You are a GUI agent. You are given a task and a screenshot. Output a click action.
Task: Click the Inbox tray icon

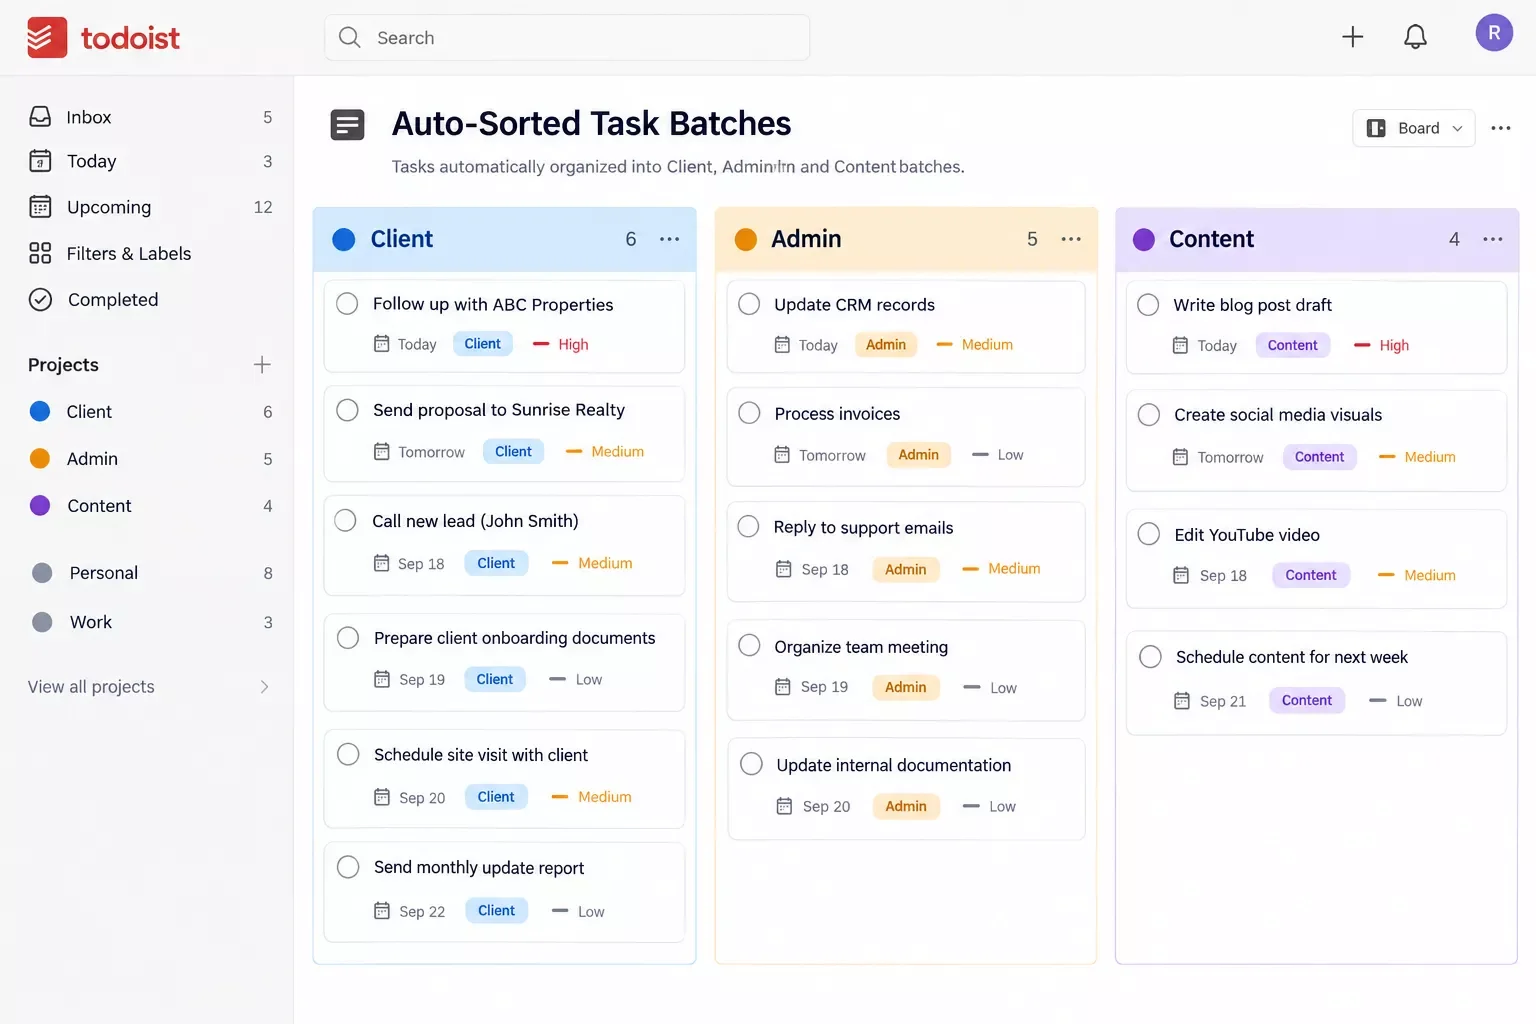[x=40, y=117]
